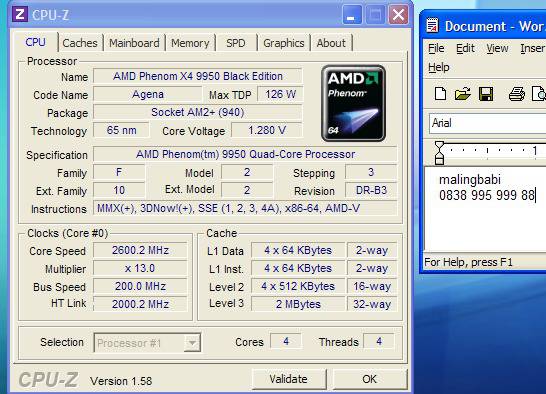Click the 32-way associativity value
Viewport: 546px width, 394px height.
pyautogui.click(x=372, y=304)
